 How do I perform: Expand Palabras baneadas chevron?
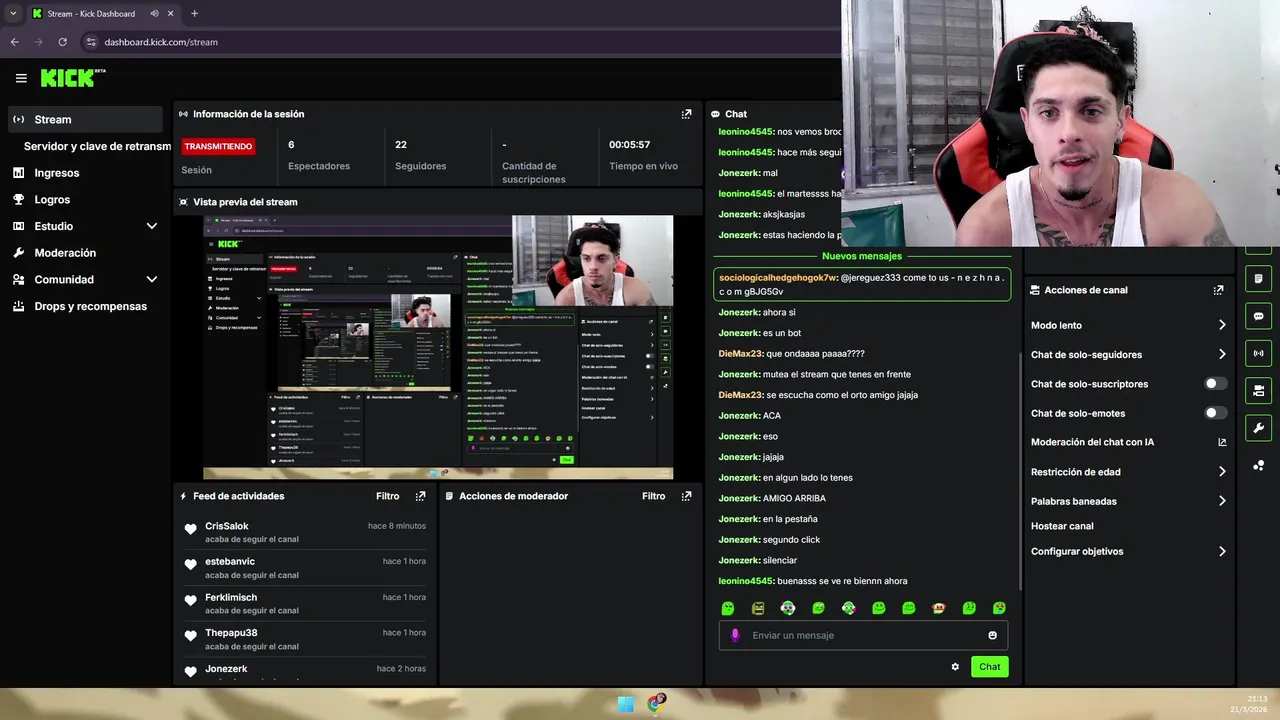(1222, 501)
